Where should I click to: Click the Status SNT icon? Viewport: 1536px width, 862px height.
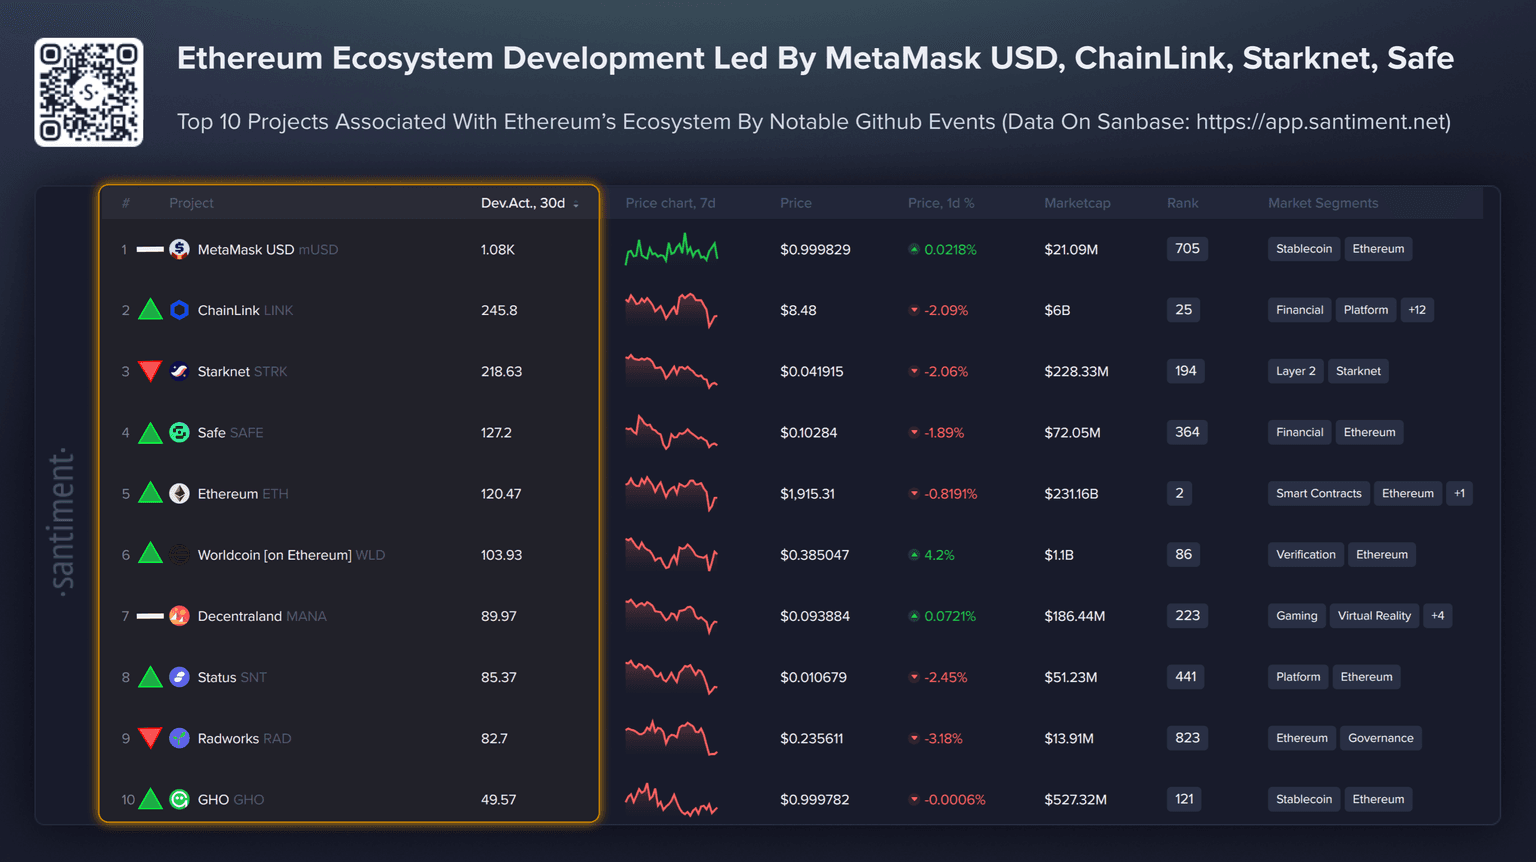point(179,677)
